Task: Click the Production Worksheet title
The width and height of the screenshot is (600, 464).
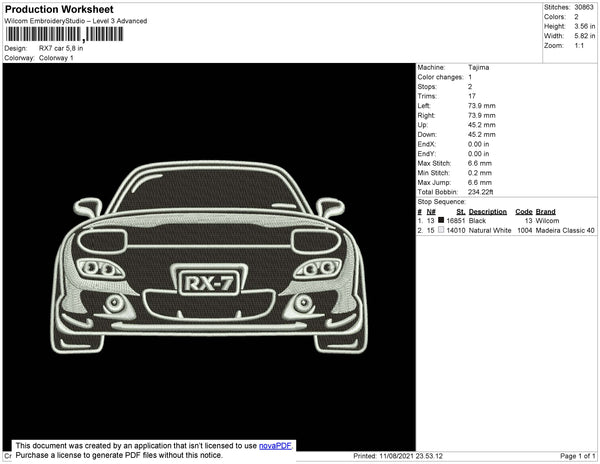Action: [x=59, y=10]
